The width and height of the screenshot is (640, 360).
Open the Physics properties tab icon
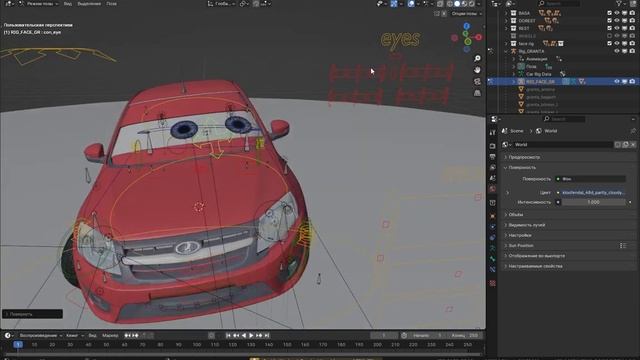493,227
